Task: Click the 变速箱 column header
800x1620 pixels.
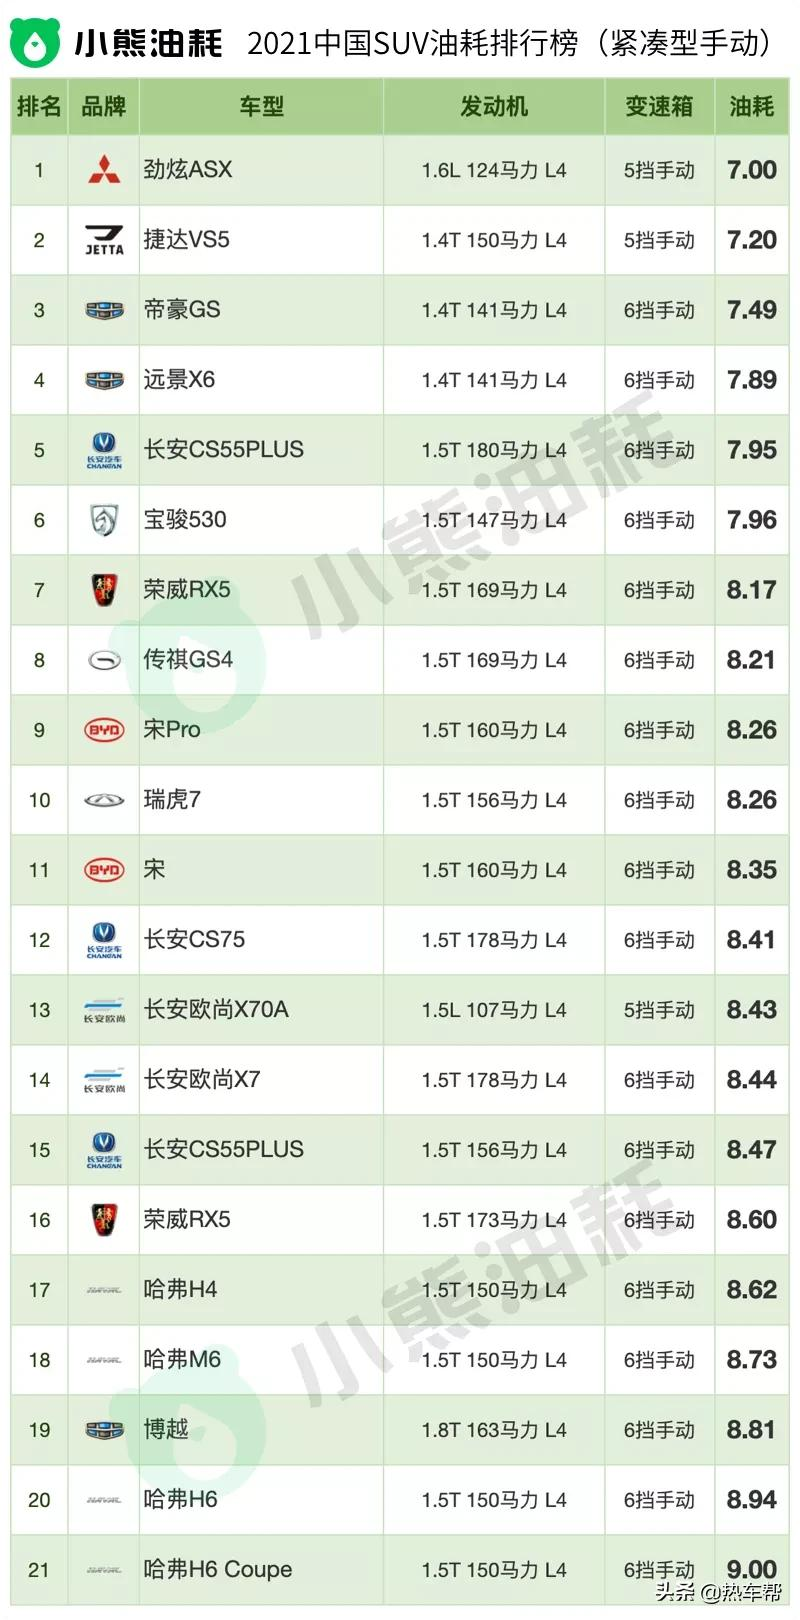Action: tap(659, 106)
